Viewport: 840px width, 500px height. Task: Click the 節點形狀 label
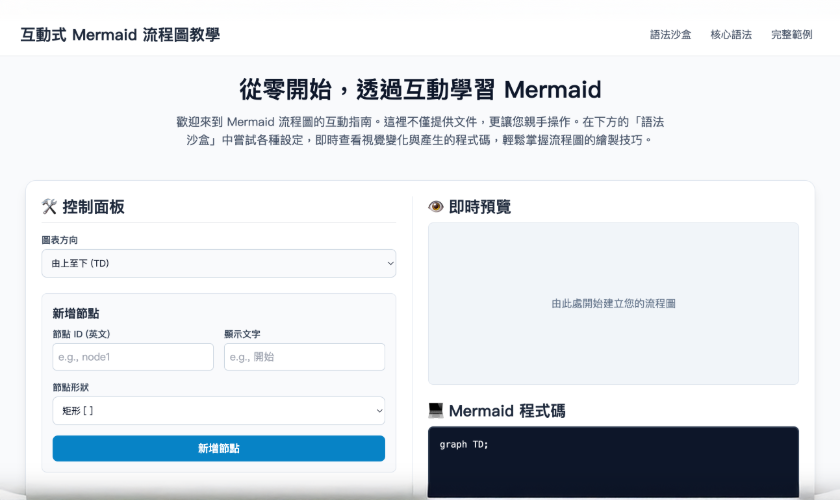click(71, 387)
